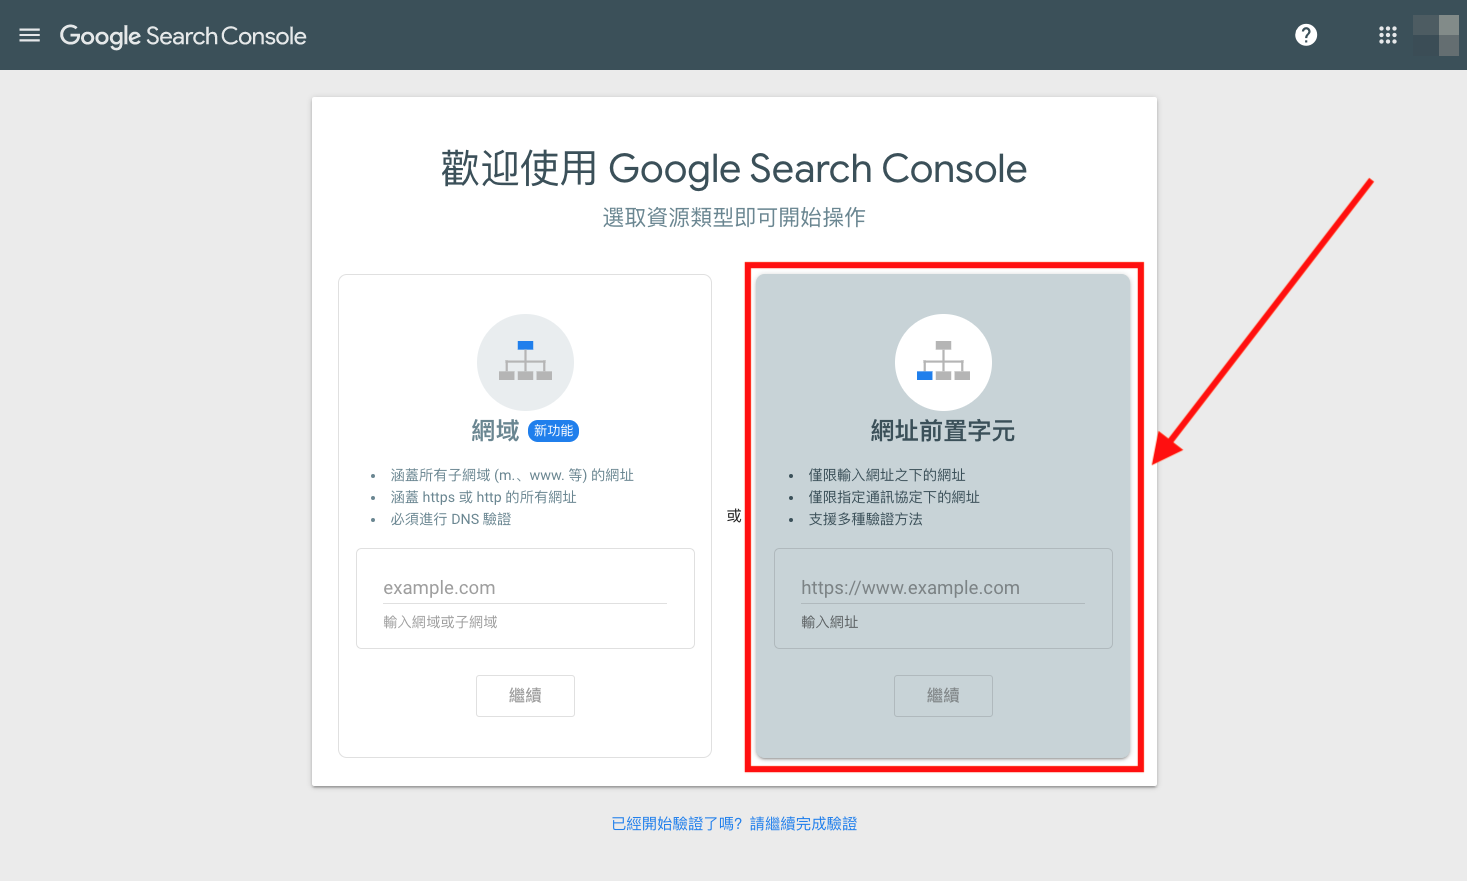Select the 網域 heading text
Screen dimensions: 1467x881
[496, 431]
